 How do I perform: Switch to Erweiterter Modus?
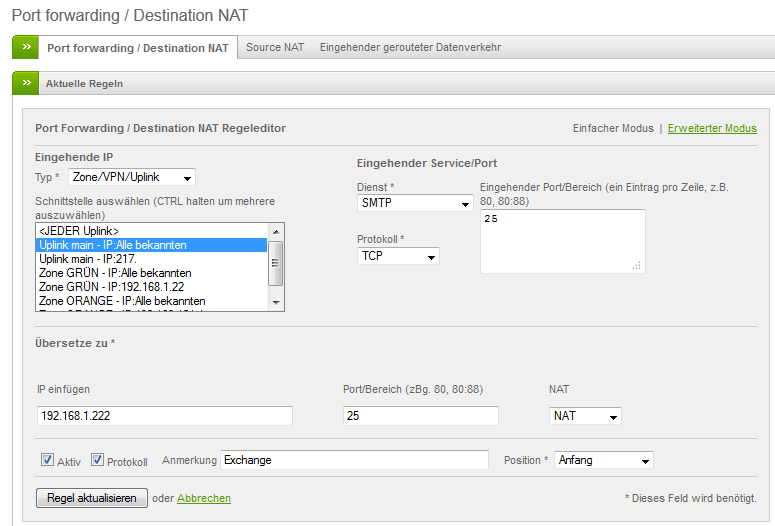tap(712, 129)
